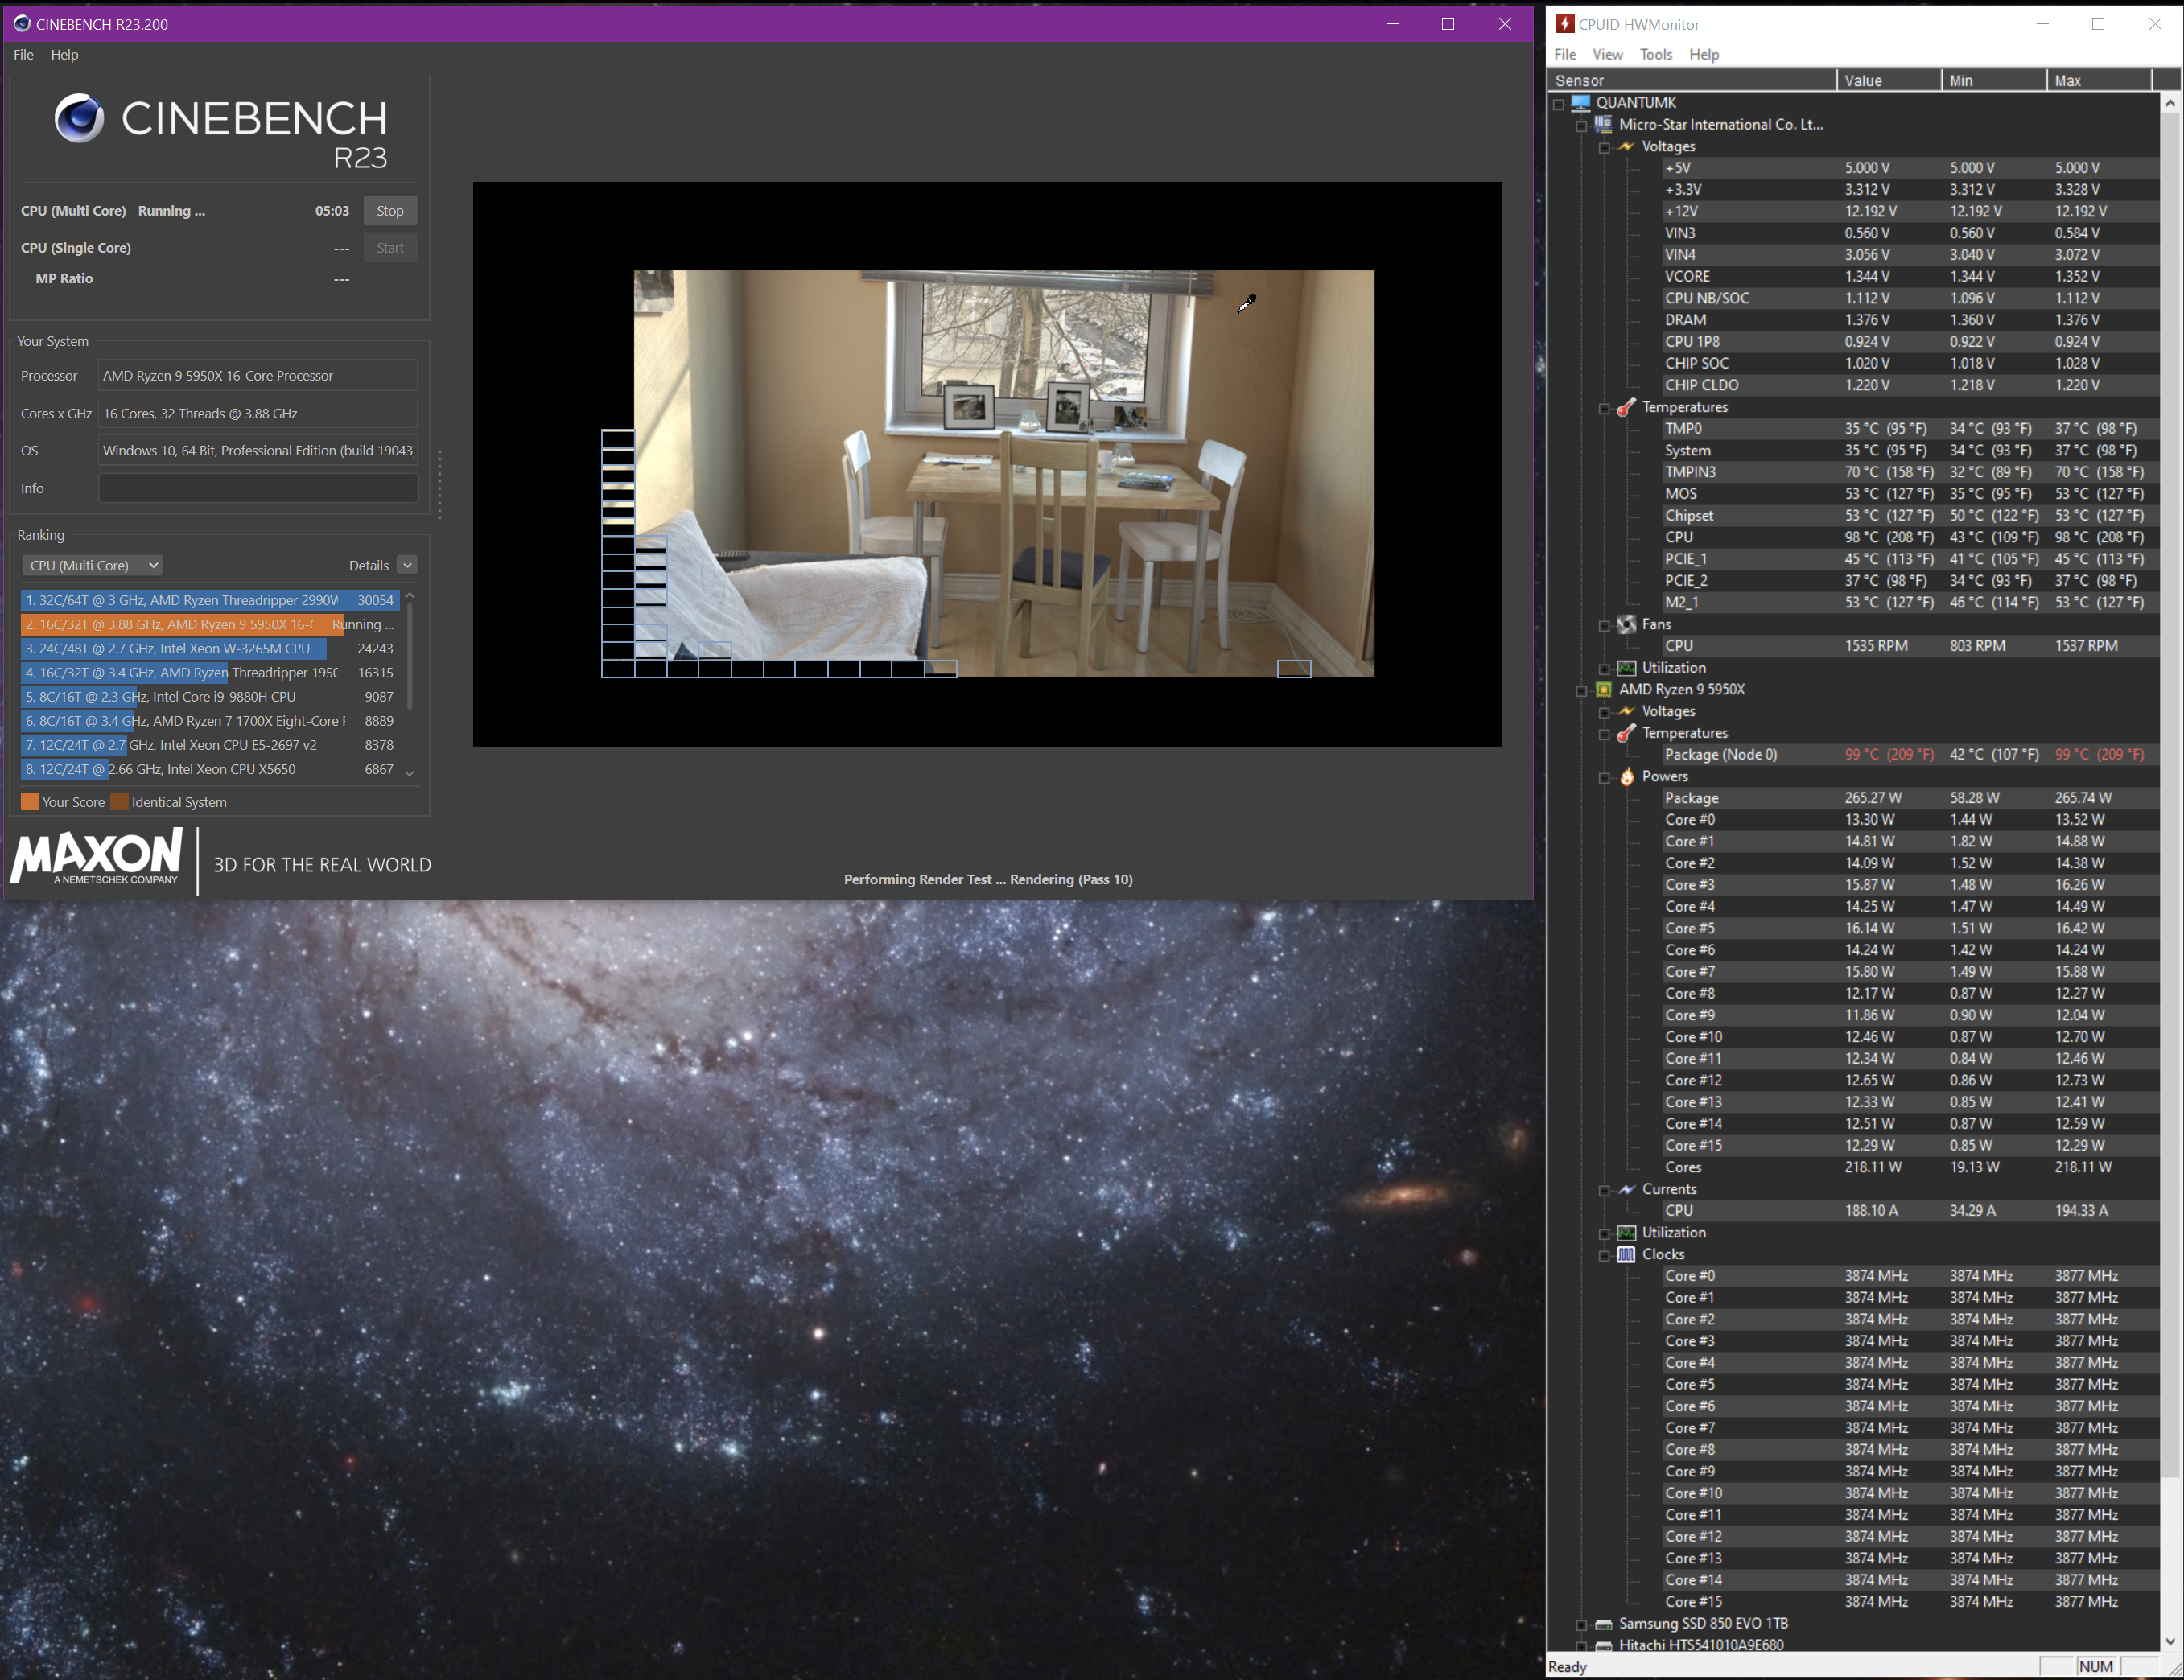The width and height of the screenshot is (2184, 1680).
Task: Open the Details dropdown arrow in Ranking
Action: pyautogui.click(x=407, y=565)
